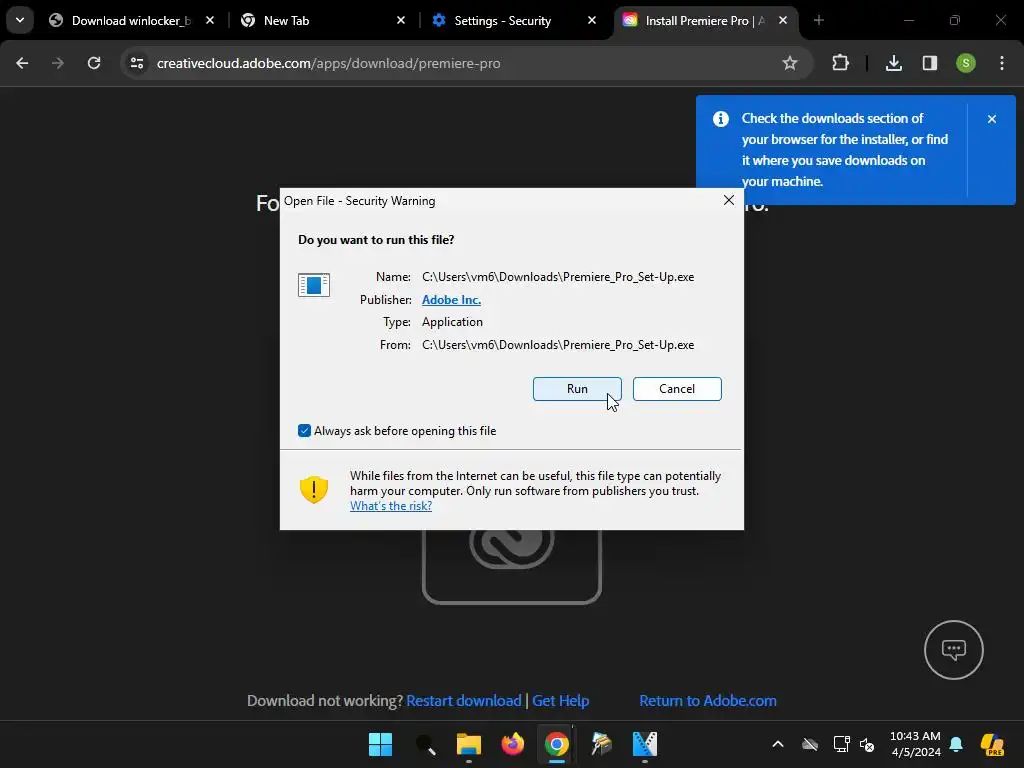
Task: Switch to the Download winlocker tab
Action: coord(131,21)
